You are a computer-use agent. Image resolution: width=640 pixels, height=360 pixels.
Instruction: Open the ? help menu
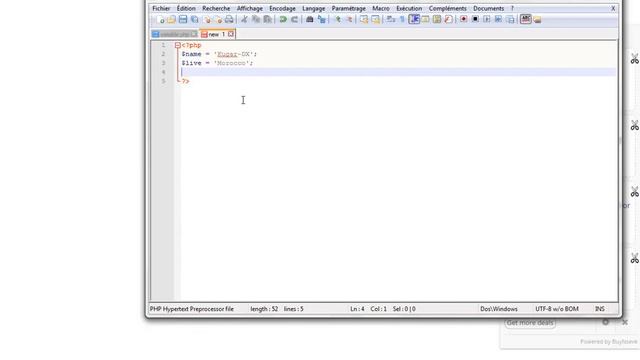tap(512, 8)
